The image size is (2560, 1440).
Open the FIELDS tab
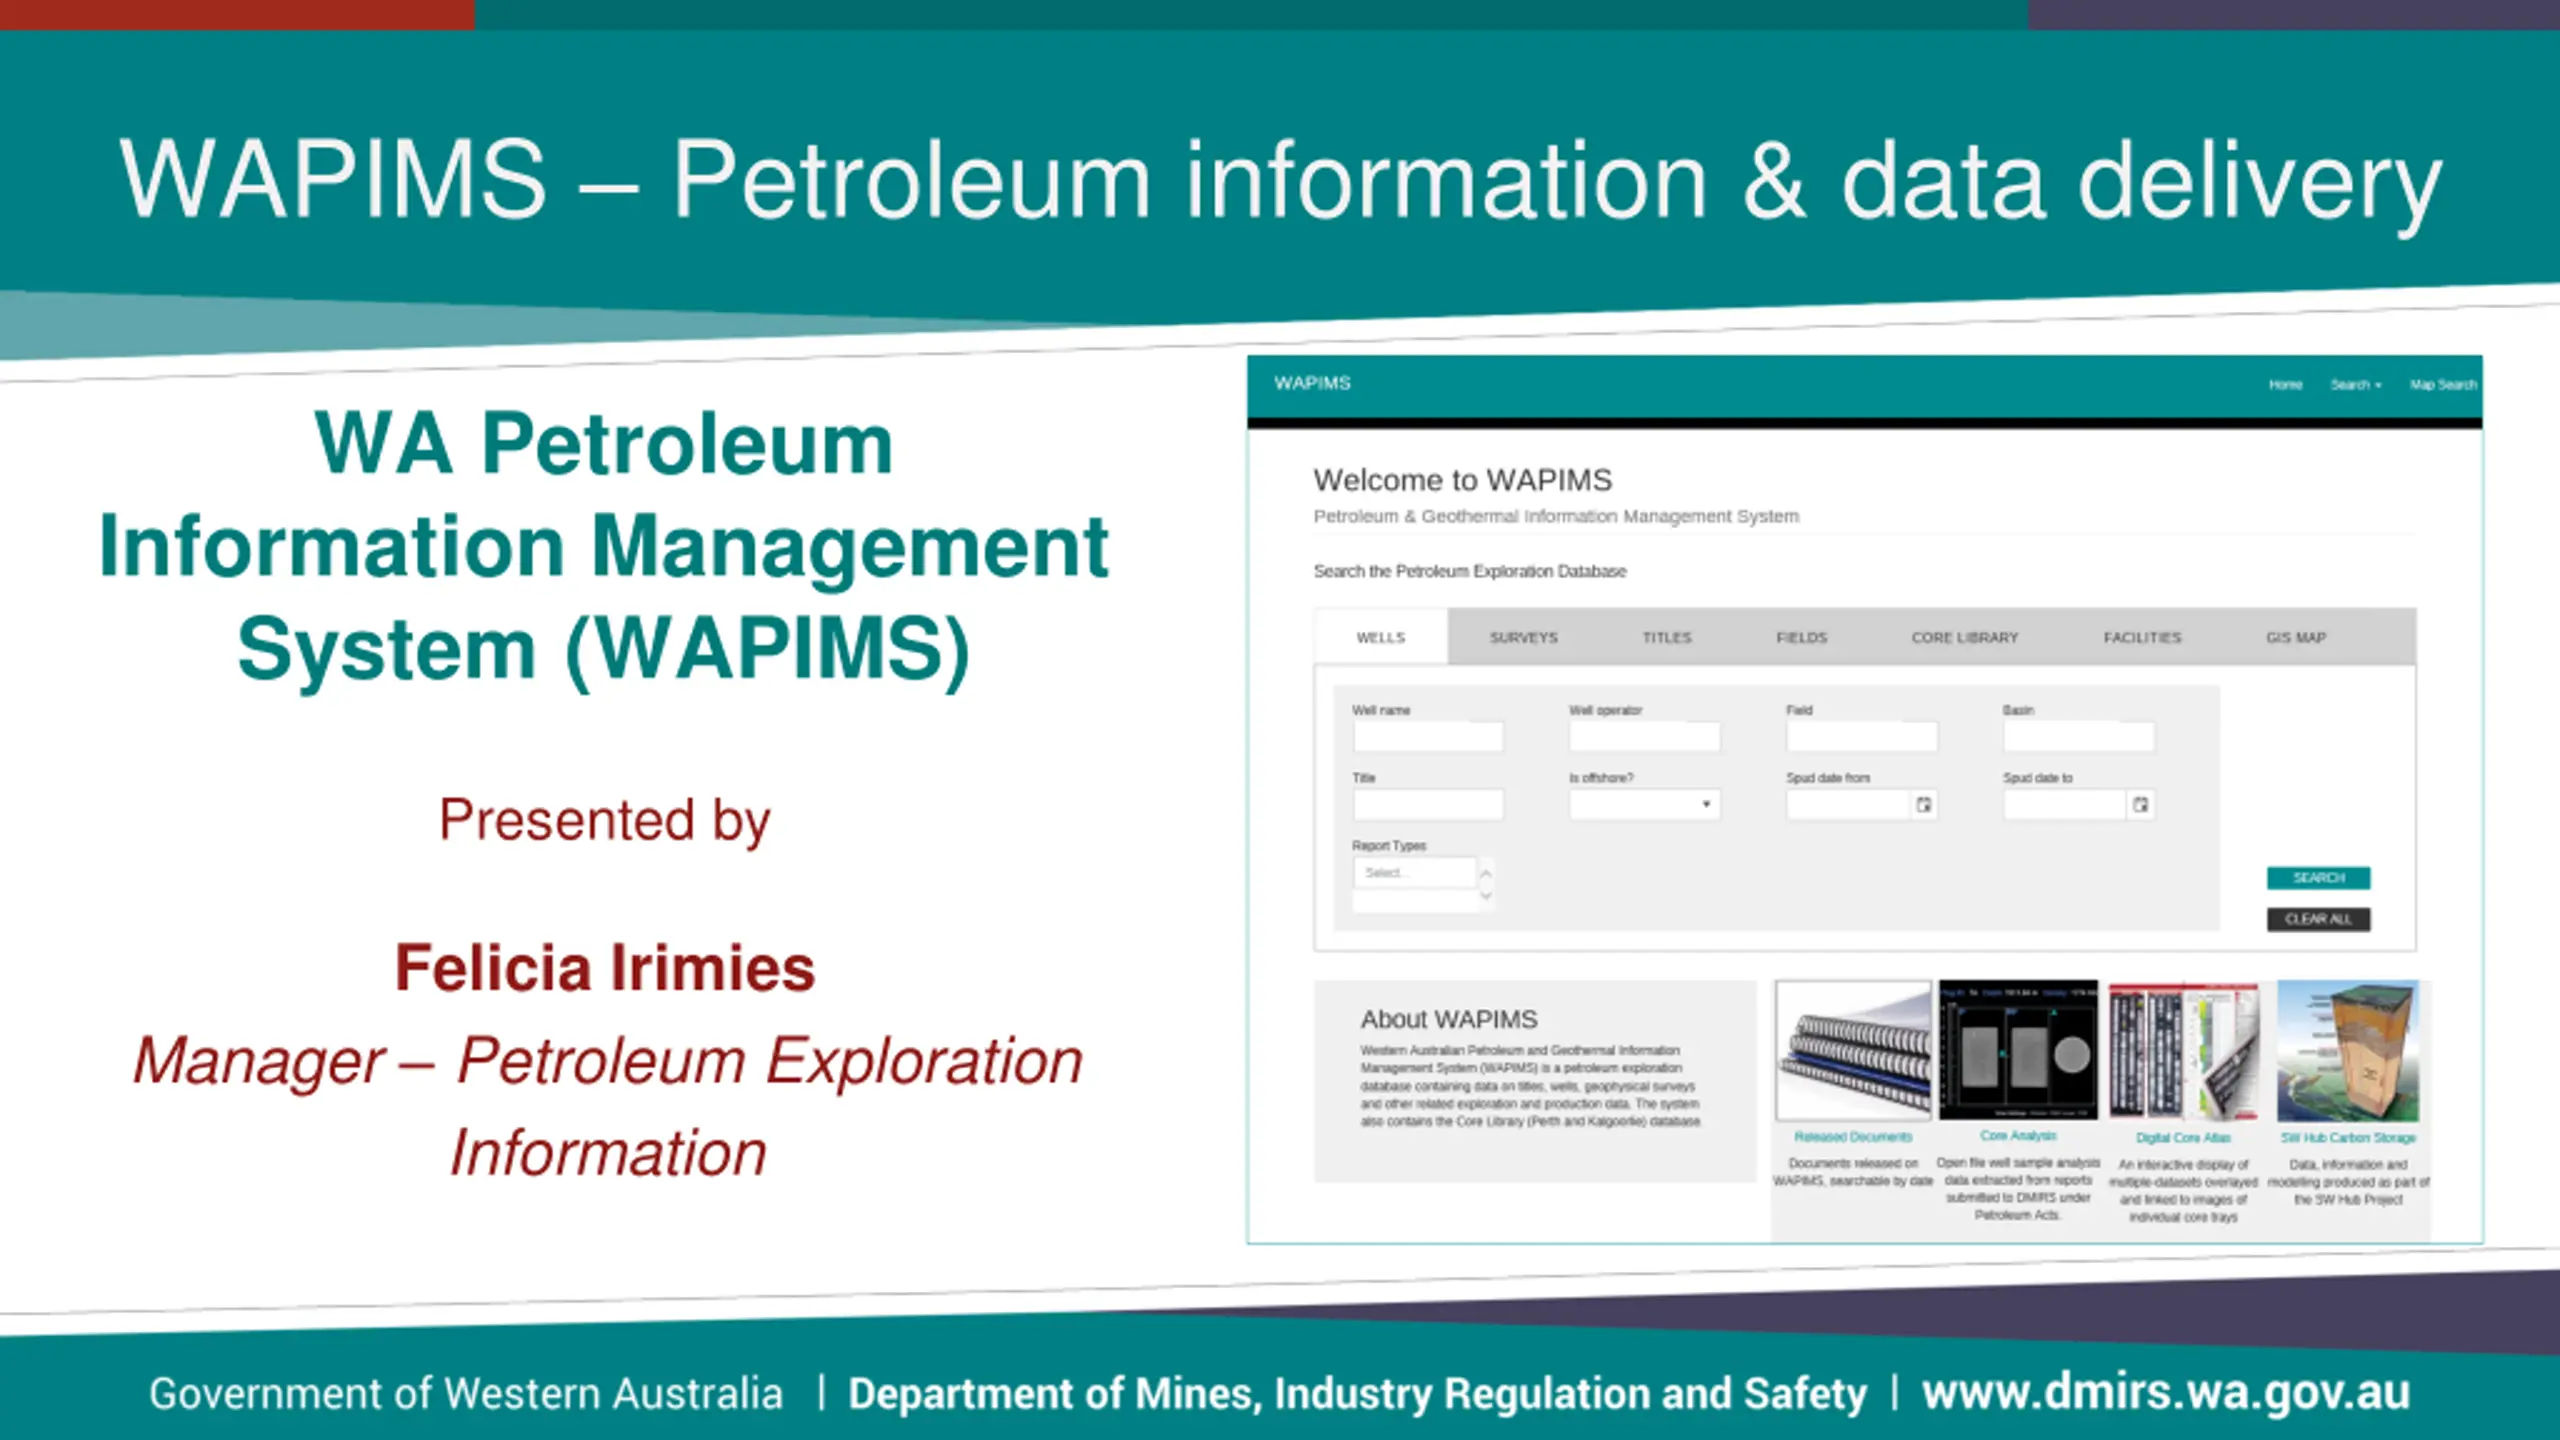click(1801, 637)
